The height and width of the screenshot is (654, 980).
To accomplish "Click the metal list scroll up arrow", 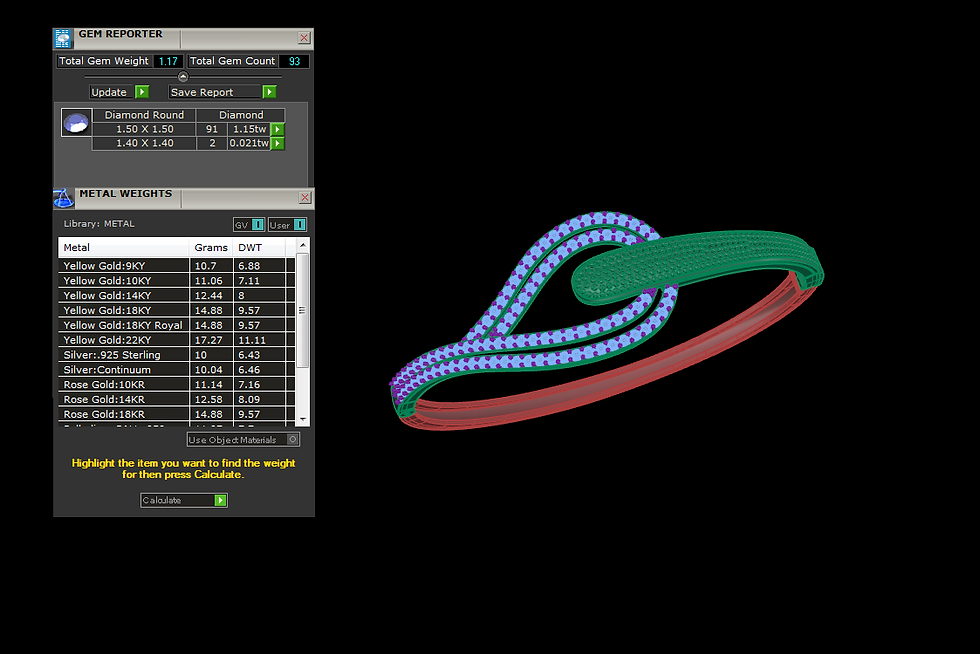I will [303, 245].
